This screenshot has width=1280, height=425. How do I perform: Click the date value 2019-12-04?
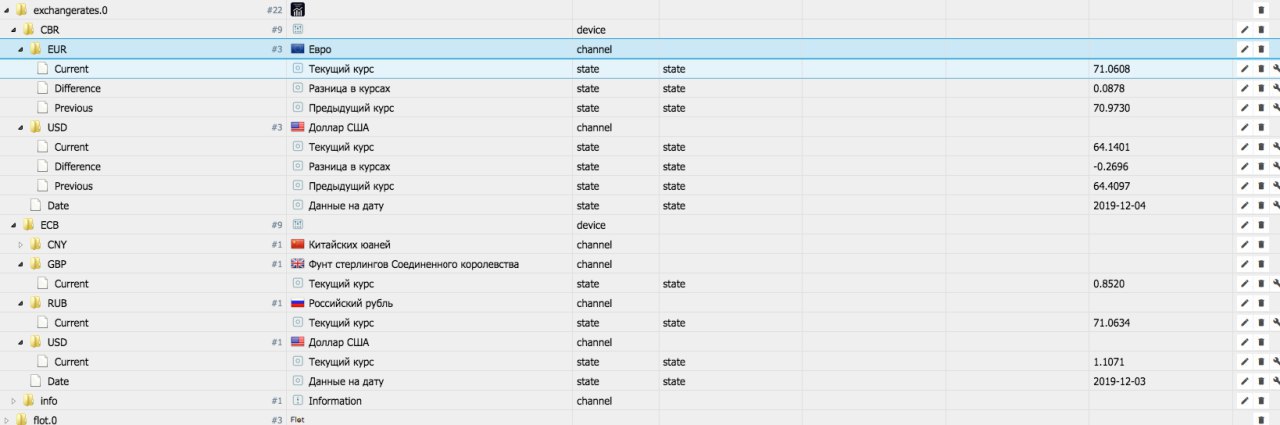1120,205
